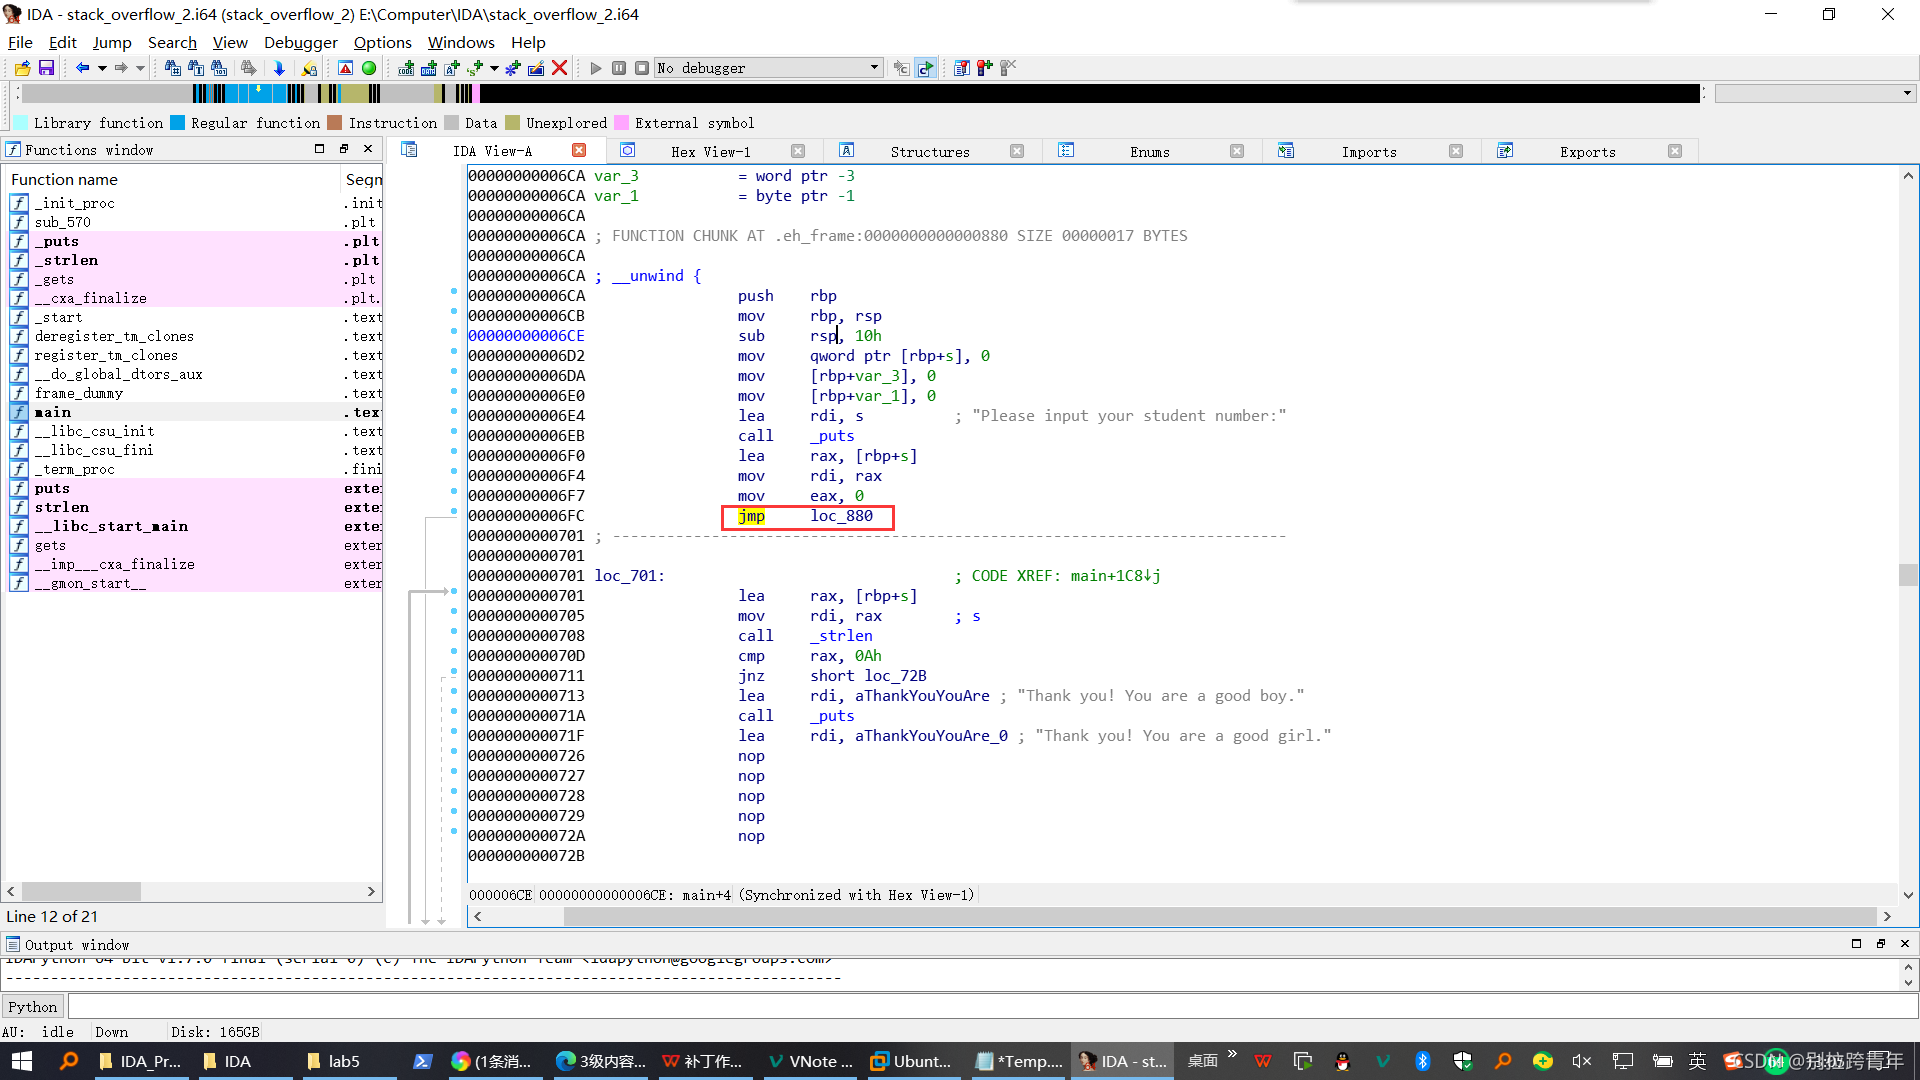1920x1080 pixels.
Task: Open the Search menu
Action: click(172, 42)
